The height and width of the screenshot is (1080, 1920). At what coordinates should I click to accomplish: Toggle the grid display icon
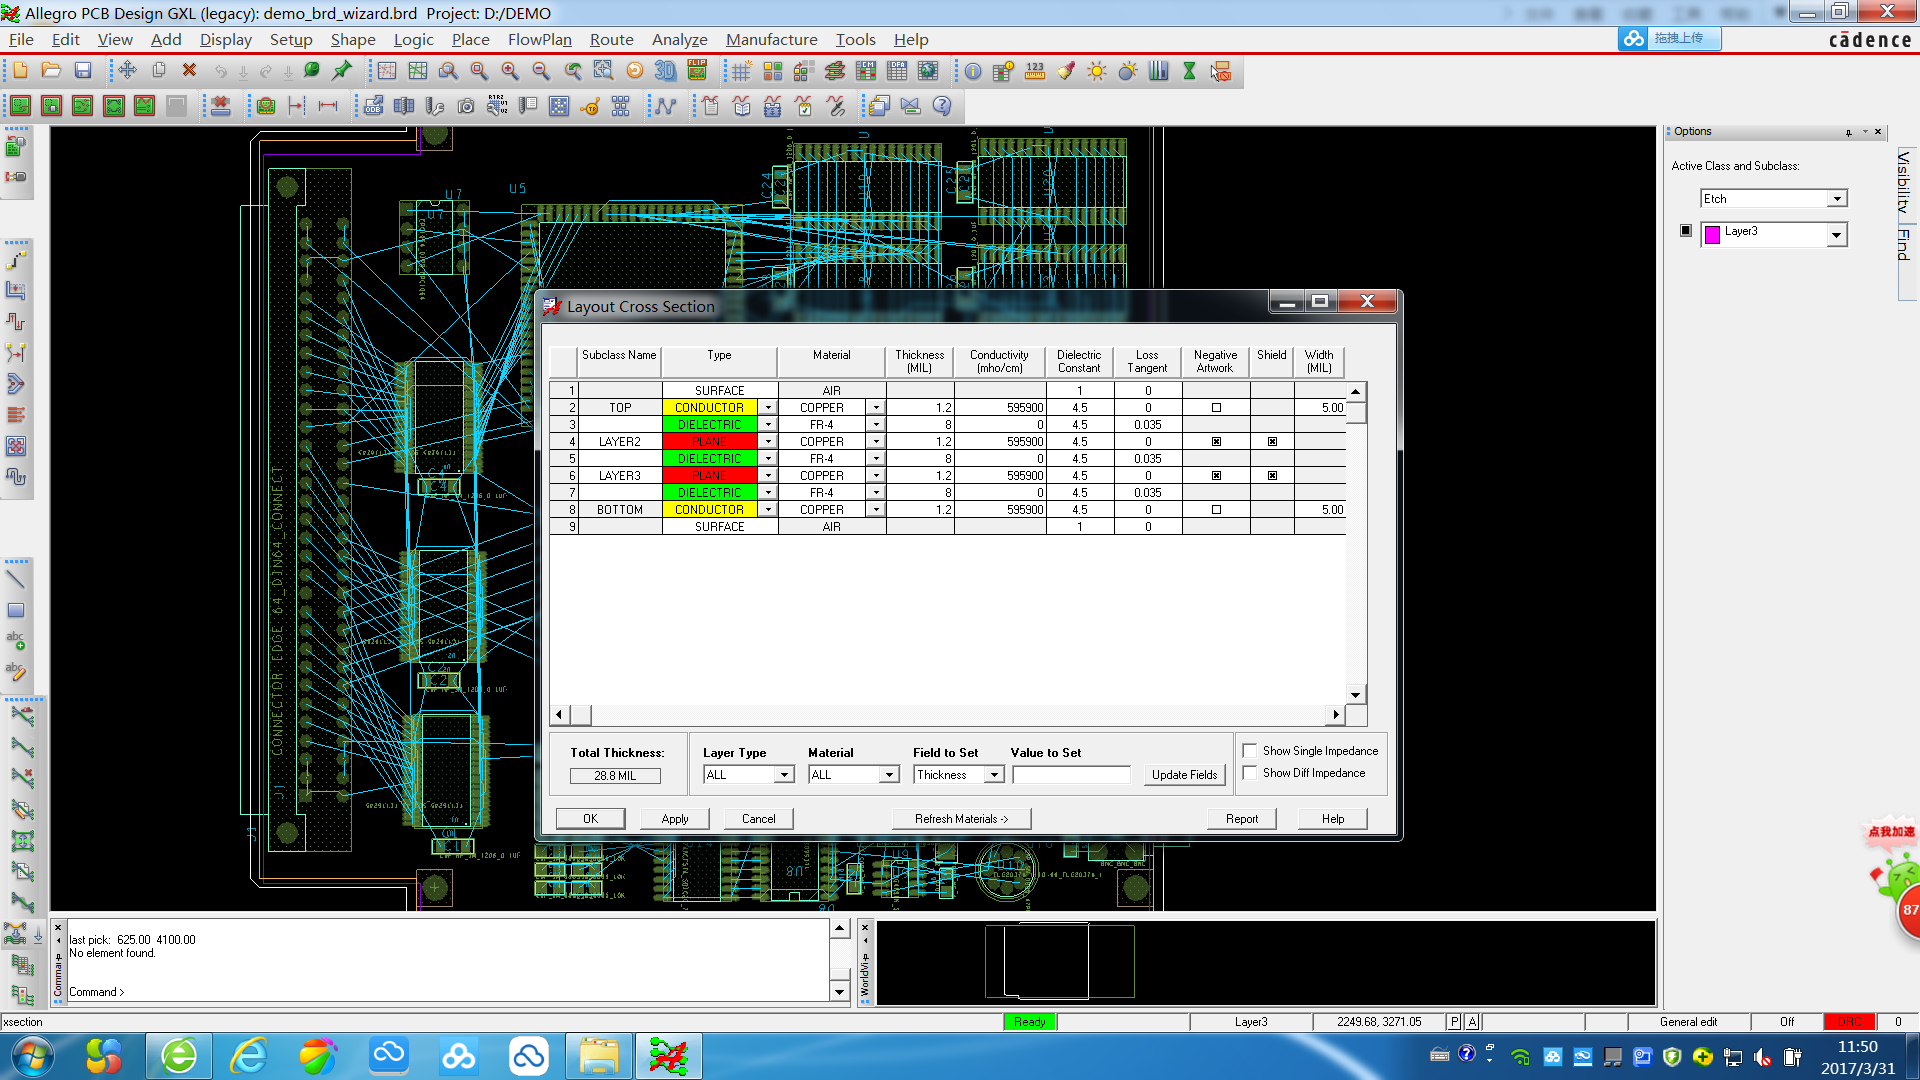pos(741,71)
